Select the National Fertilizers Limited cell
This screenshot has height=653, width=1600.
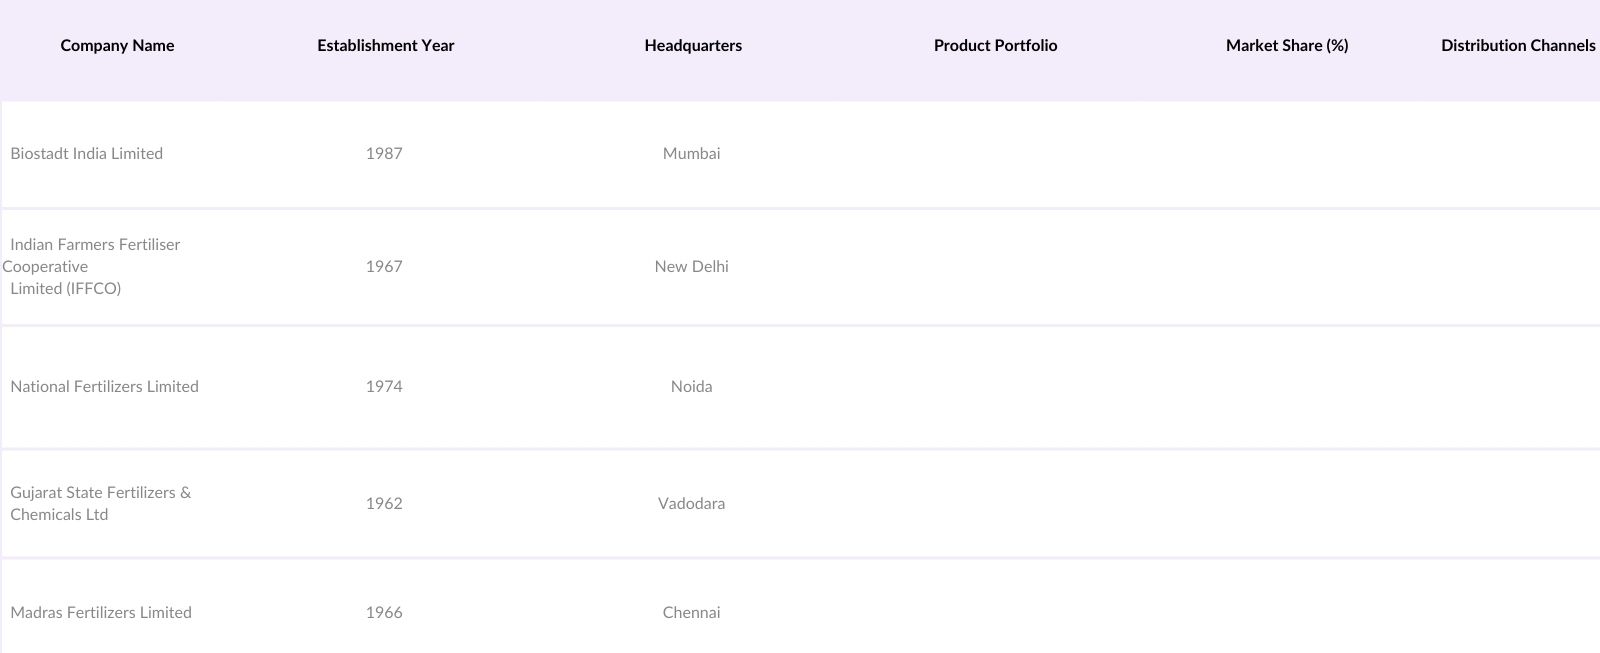[x=104, y=387]
